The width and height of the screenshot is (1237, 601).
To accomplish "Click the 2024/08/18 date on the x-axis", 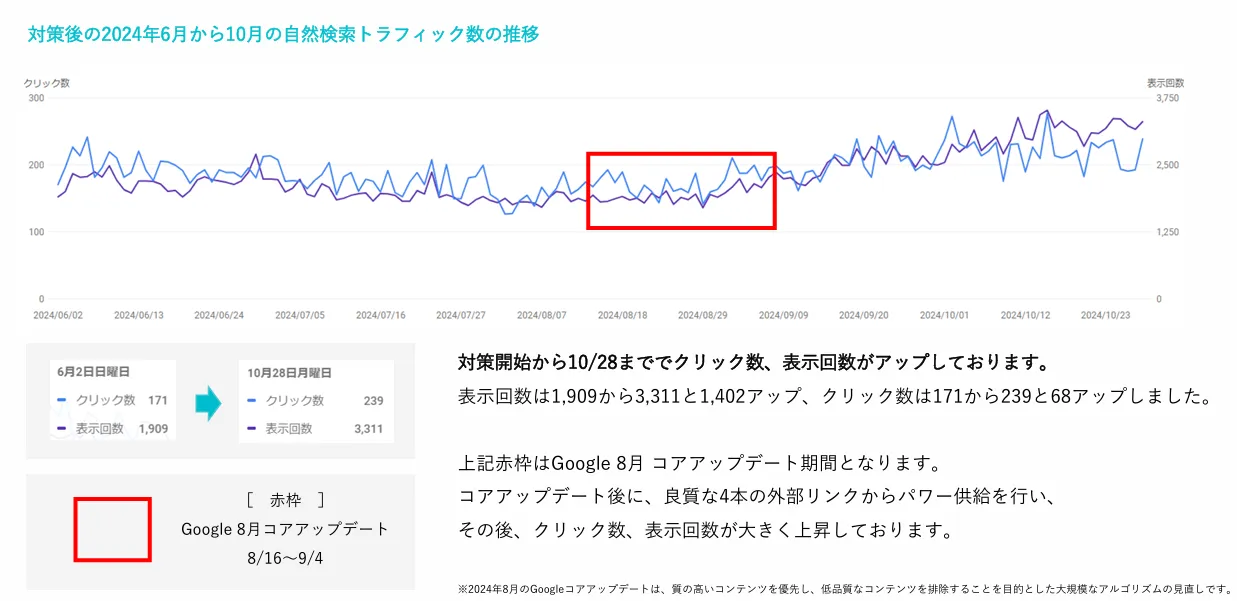I will (x=622, y=314).
